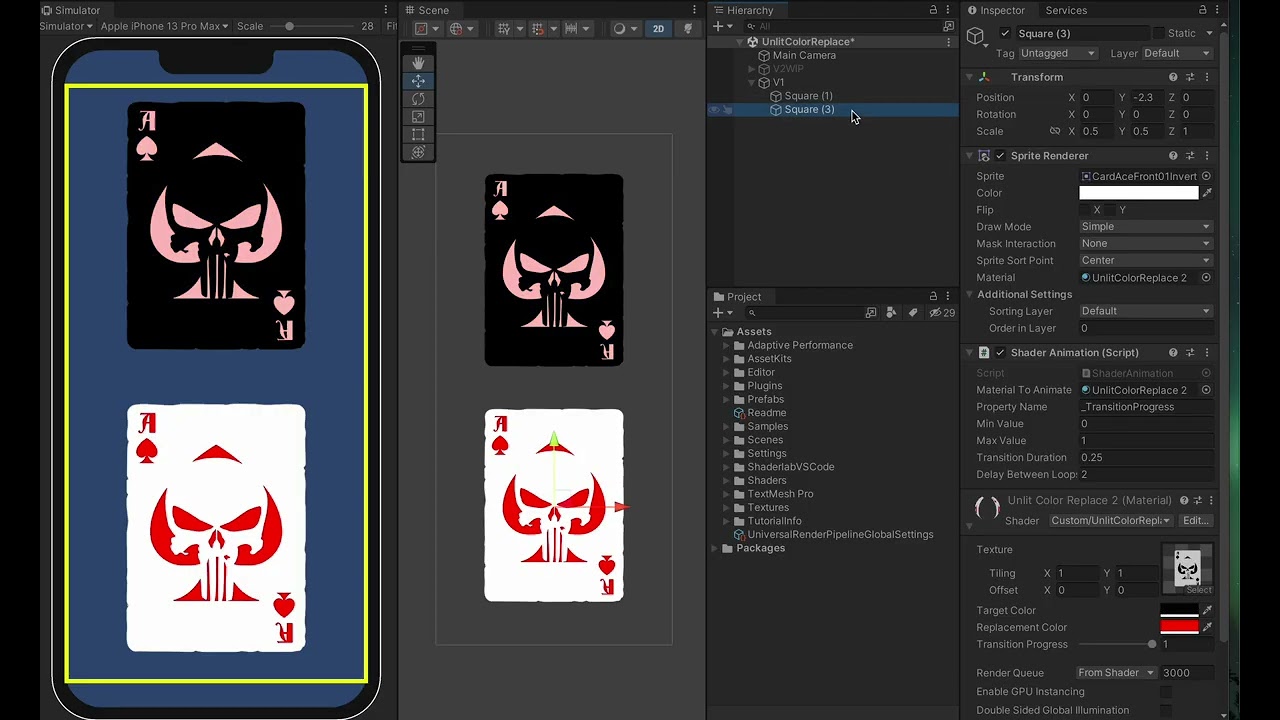The height and width of the screenshot is (720, 1280).
Task: Click the Target Color swatch
Action: point(1179,610)
